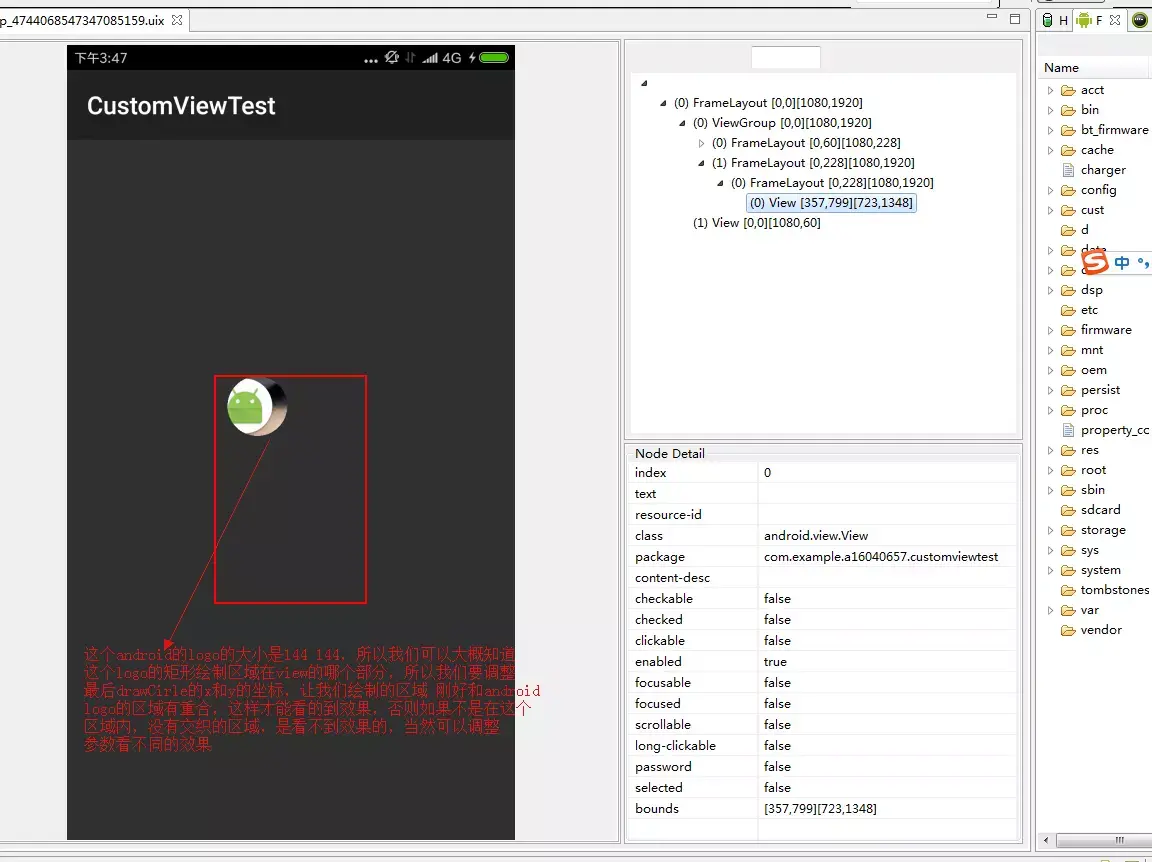Click the Node Detail header
Image resolution: width=1152 pixels, height=862 pixels.
tap(669, 453)
